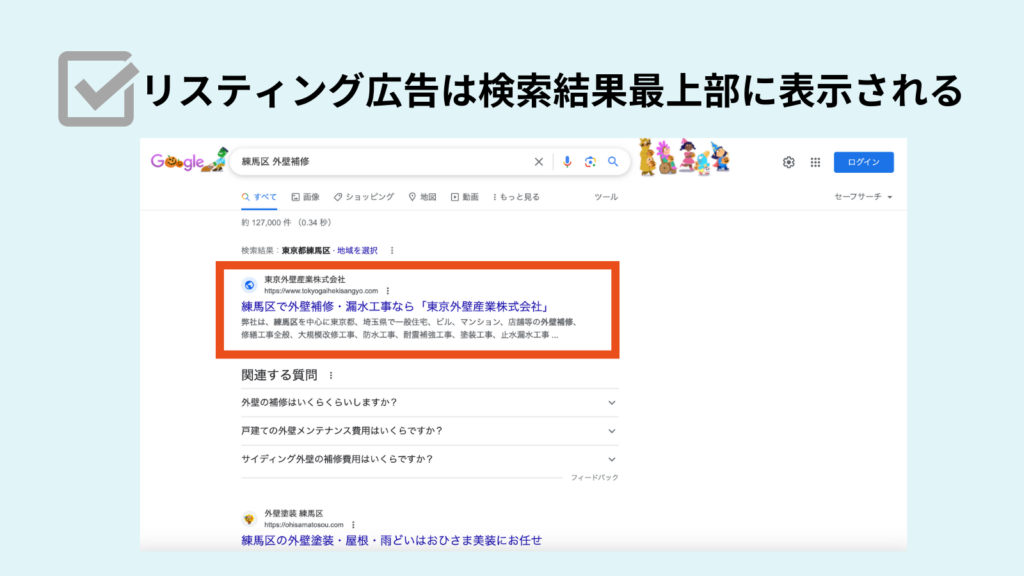
Task: Open three-dot menu next to tokyogaihekisangyo URL
Action: point(387,291)
